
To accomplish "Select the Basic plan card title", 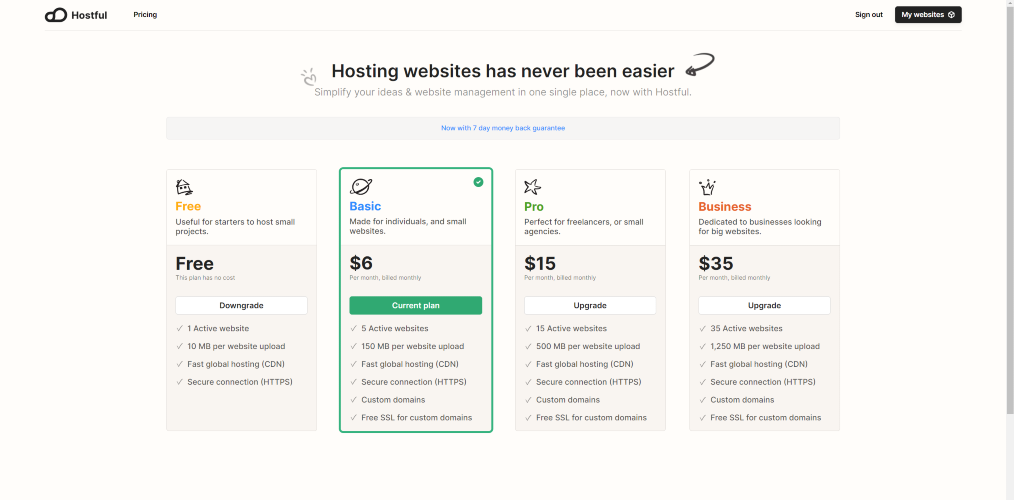I will 365,206.
